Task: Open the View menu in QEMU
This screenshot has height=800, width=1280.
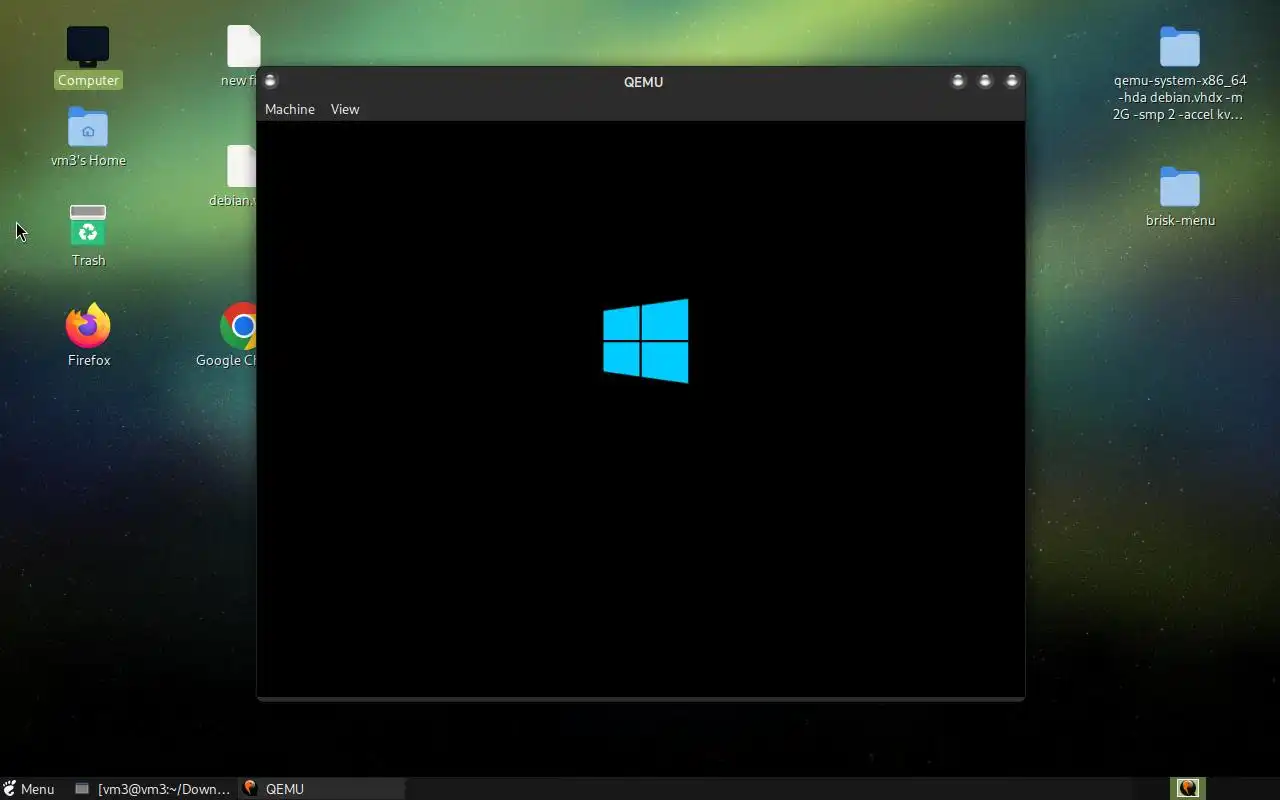Action: (x=345, y=109)
